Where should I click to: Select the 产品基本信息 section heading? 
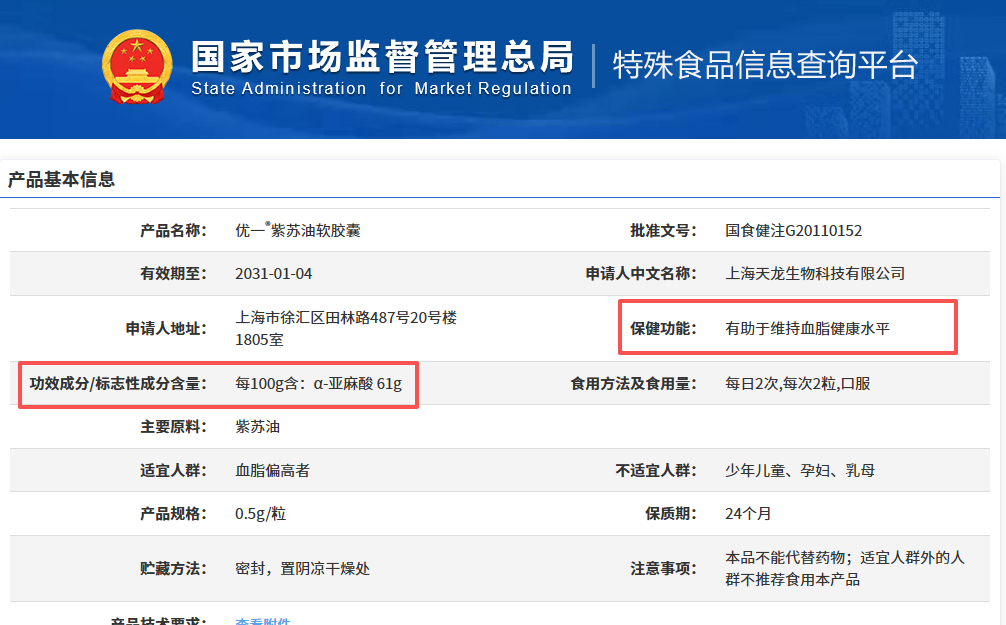[x=61, y=179]
